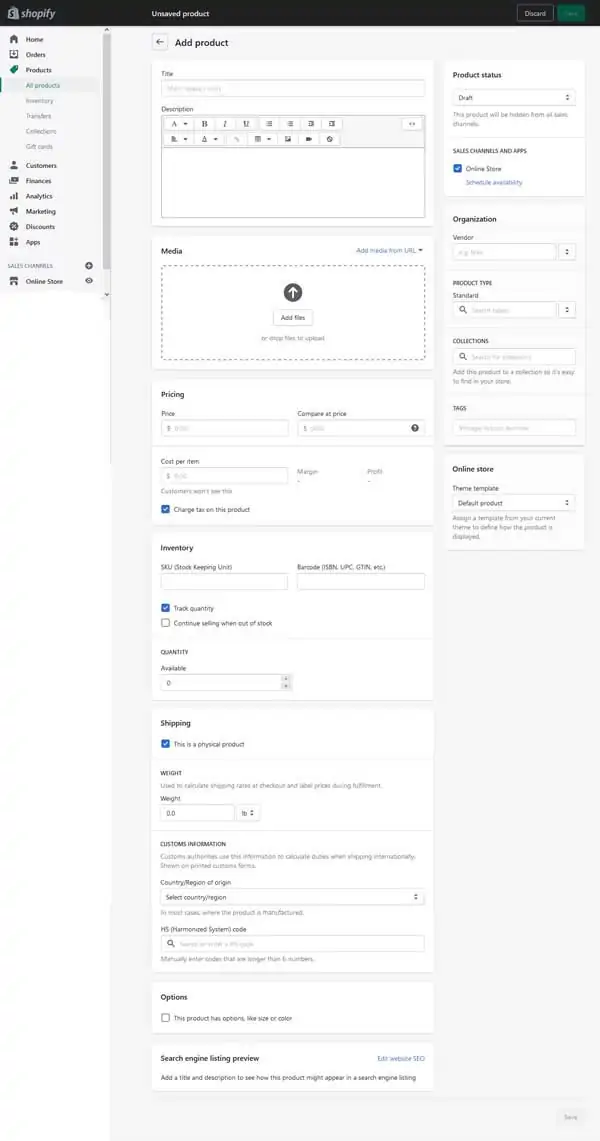Uncheck Charge tax on this product

click(x=165, y=509)
